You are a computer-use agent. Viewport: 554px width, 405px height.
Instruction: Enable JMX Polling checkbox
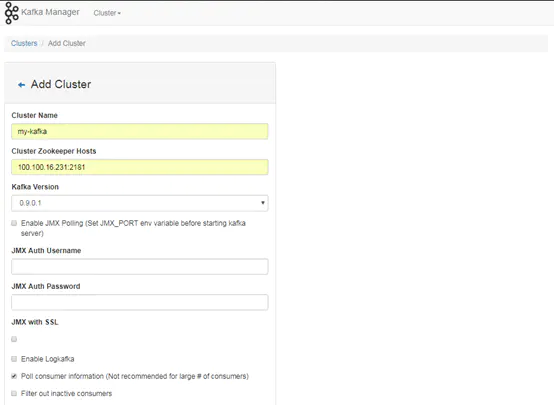point(14,223)
